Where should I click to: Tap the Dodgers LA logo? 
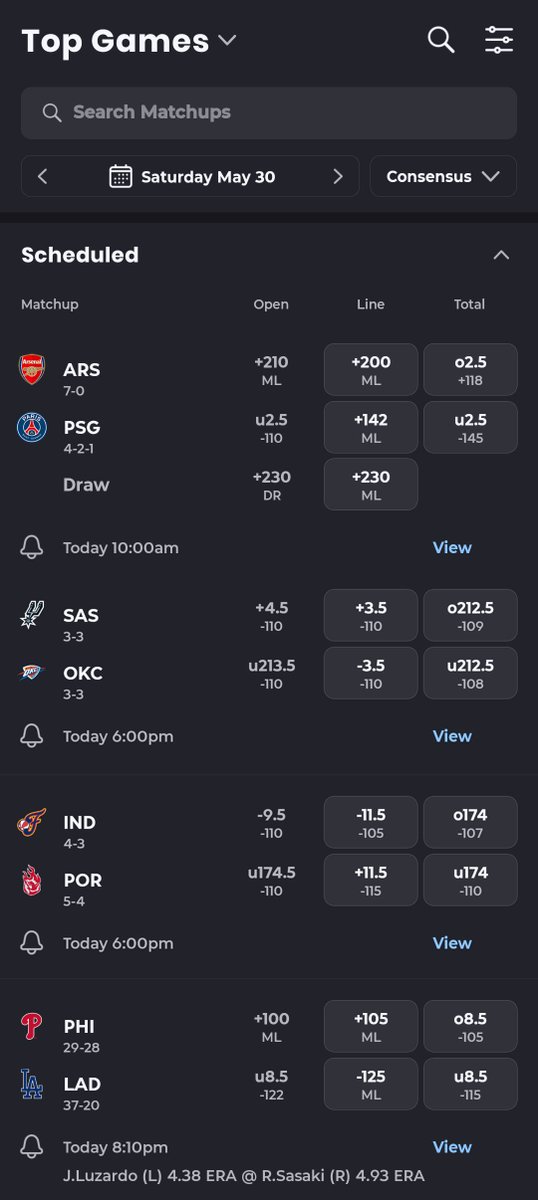pyautogui.click(x=32, y=1084)
